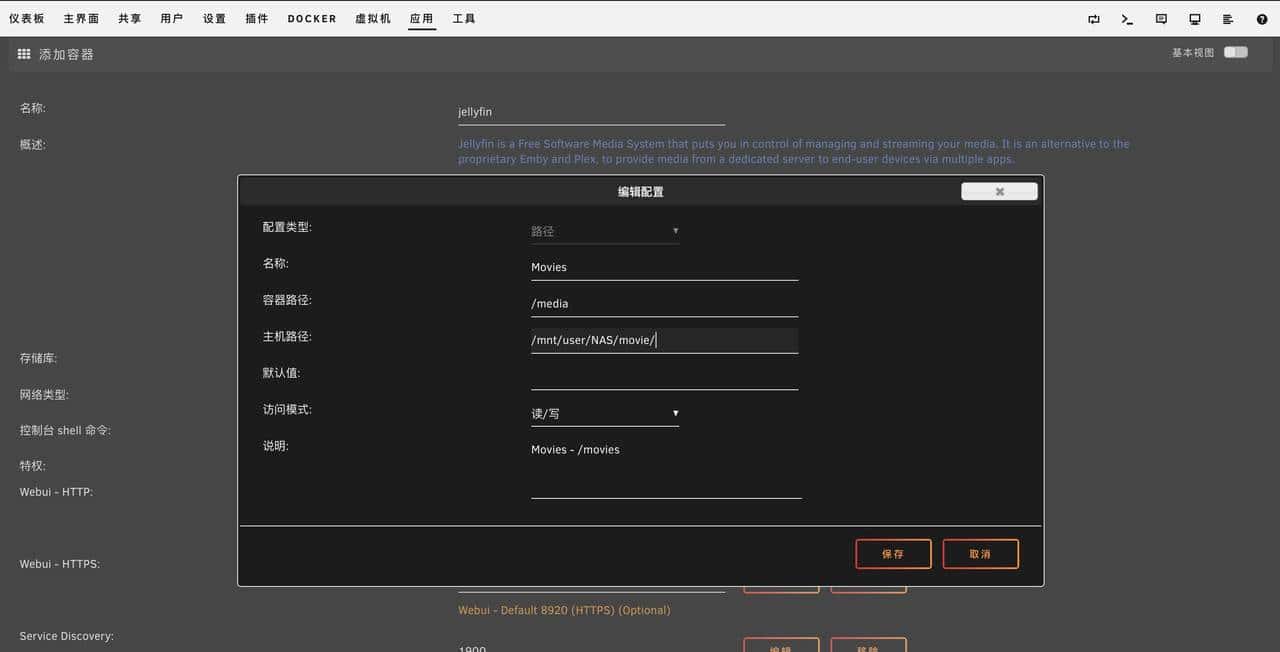Click the 保存 button
Viewport: 1280px width, 652px height.
coord(892,553)
